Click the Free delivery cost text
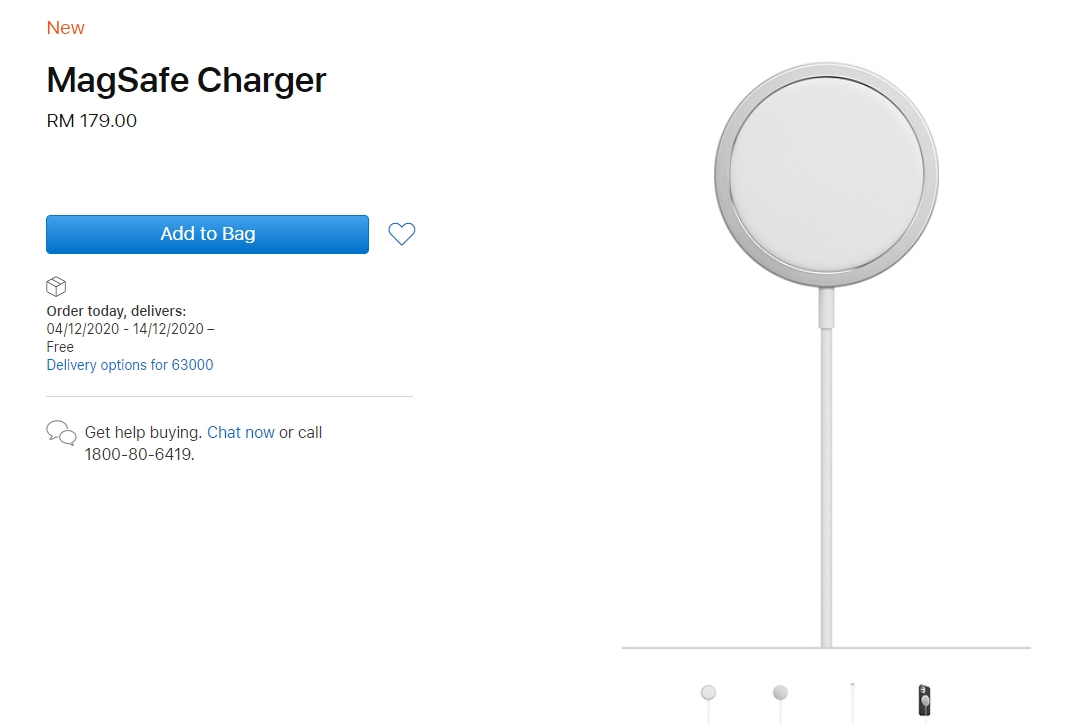This screenshot has width=1086, height=724. tap(60, 347)
